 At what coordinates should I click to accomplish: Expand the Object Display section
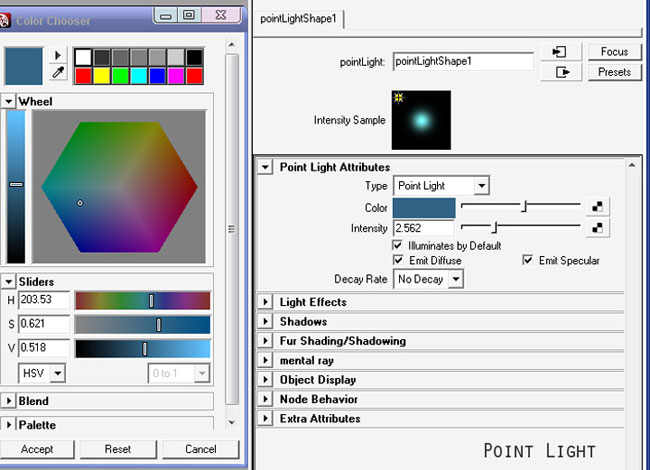click(265, 380)
